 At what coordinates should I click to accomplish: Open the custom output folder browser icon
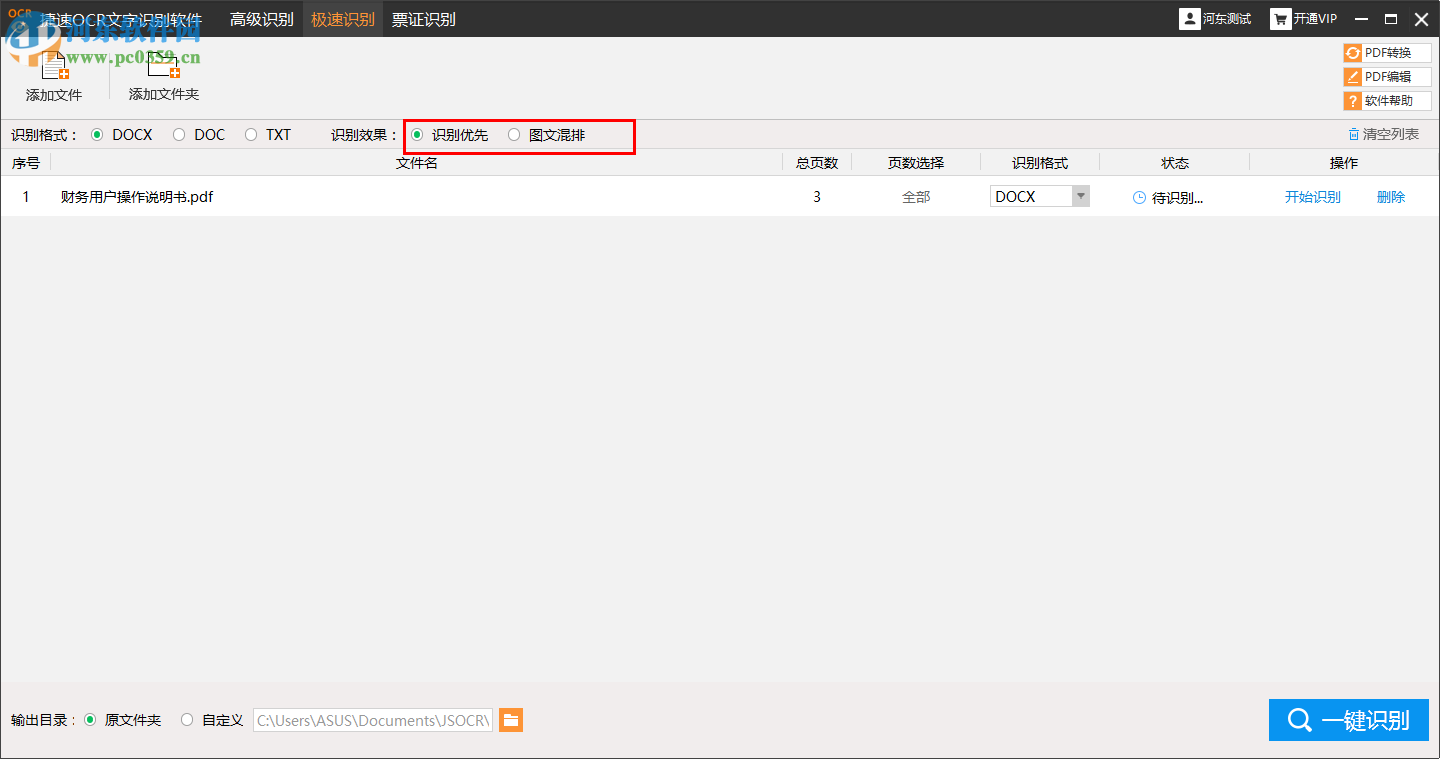pyautogui.click(x=511, y=719)
